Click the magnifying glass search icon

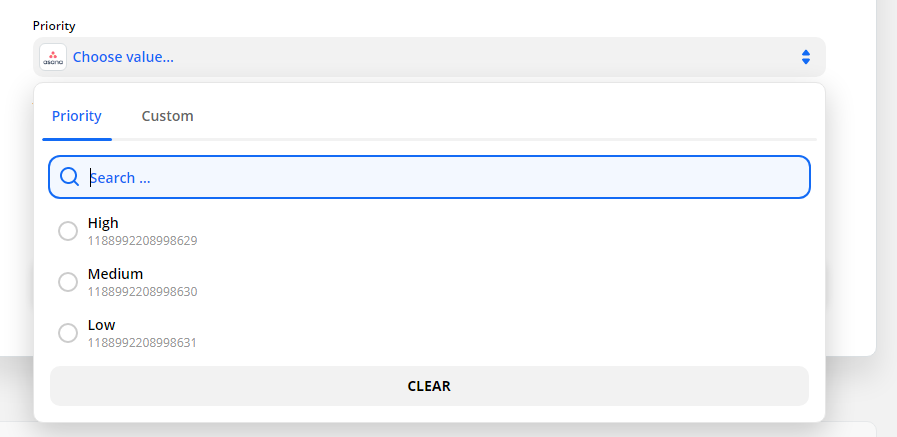pos(69,177)
